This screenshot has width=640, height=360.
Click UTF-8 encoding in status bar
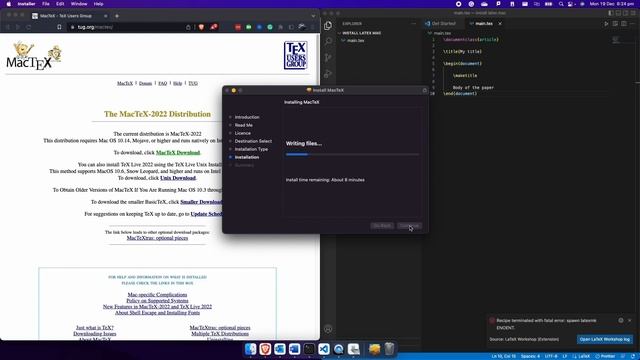551,356
